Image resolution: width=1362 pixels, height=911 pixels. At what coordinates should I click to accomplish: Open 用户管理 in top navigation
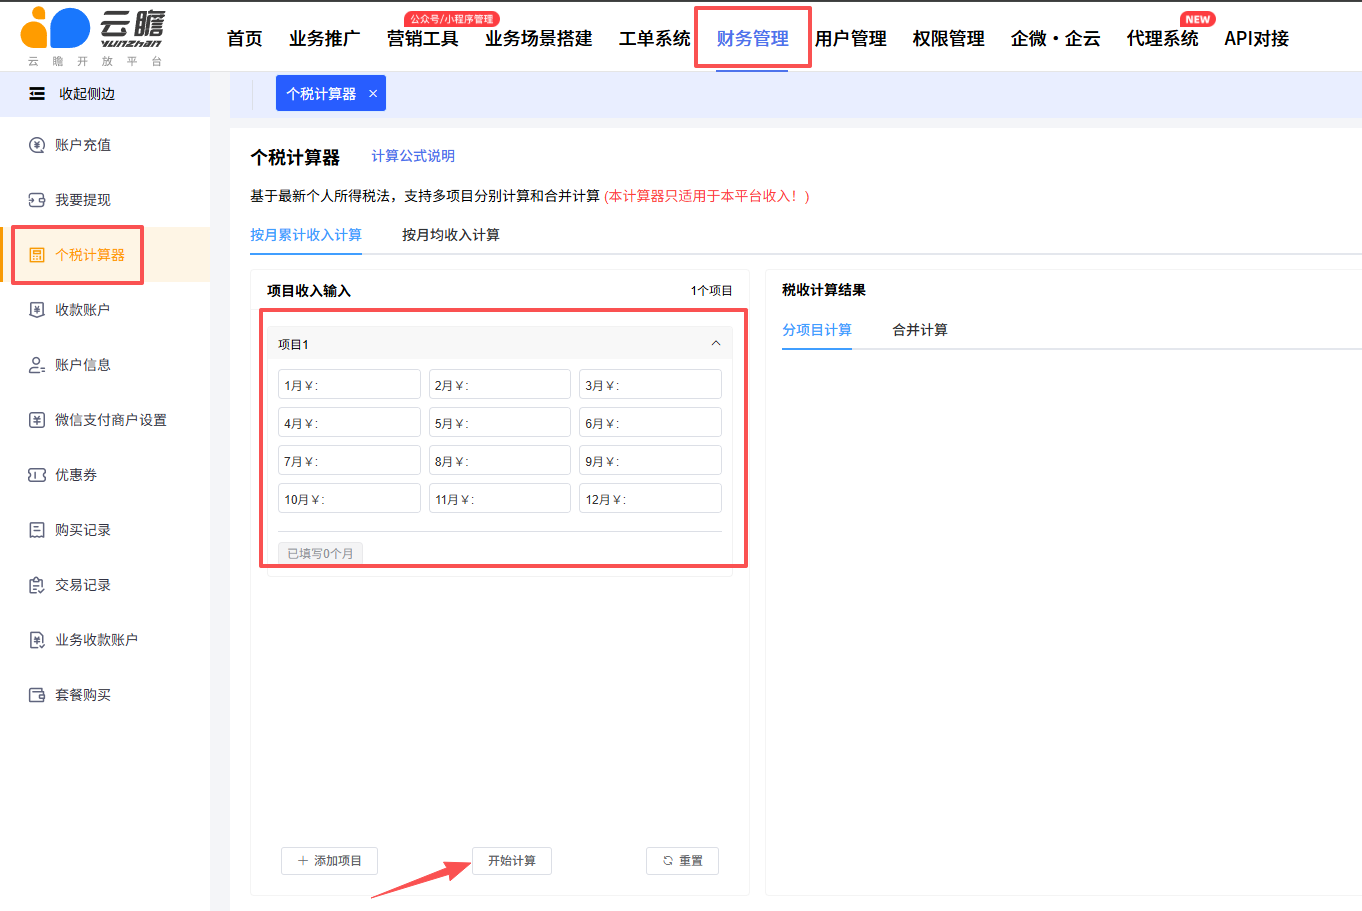[x=850, y=39]
